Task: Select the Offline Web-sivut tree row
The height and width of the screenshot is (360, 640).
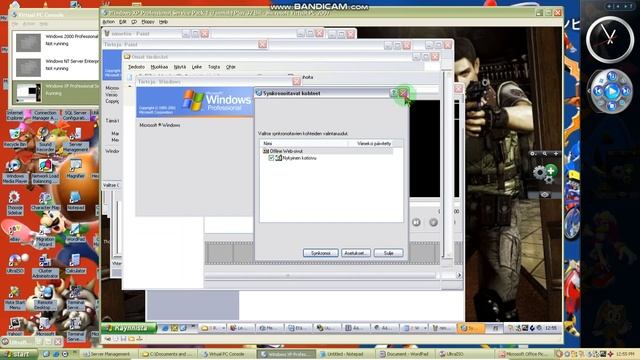Action: tap(327, 151)
